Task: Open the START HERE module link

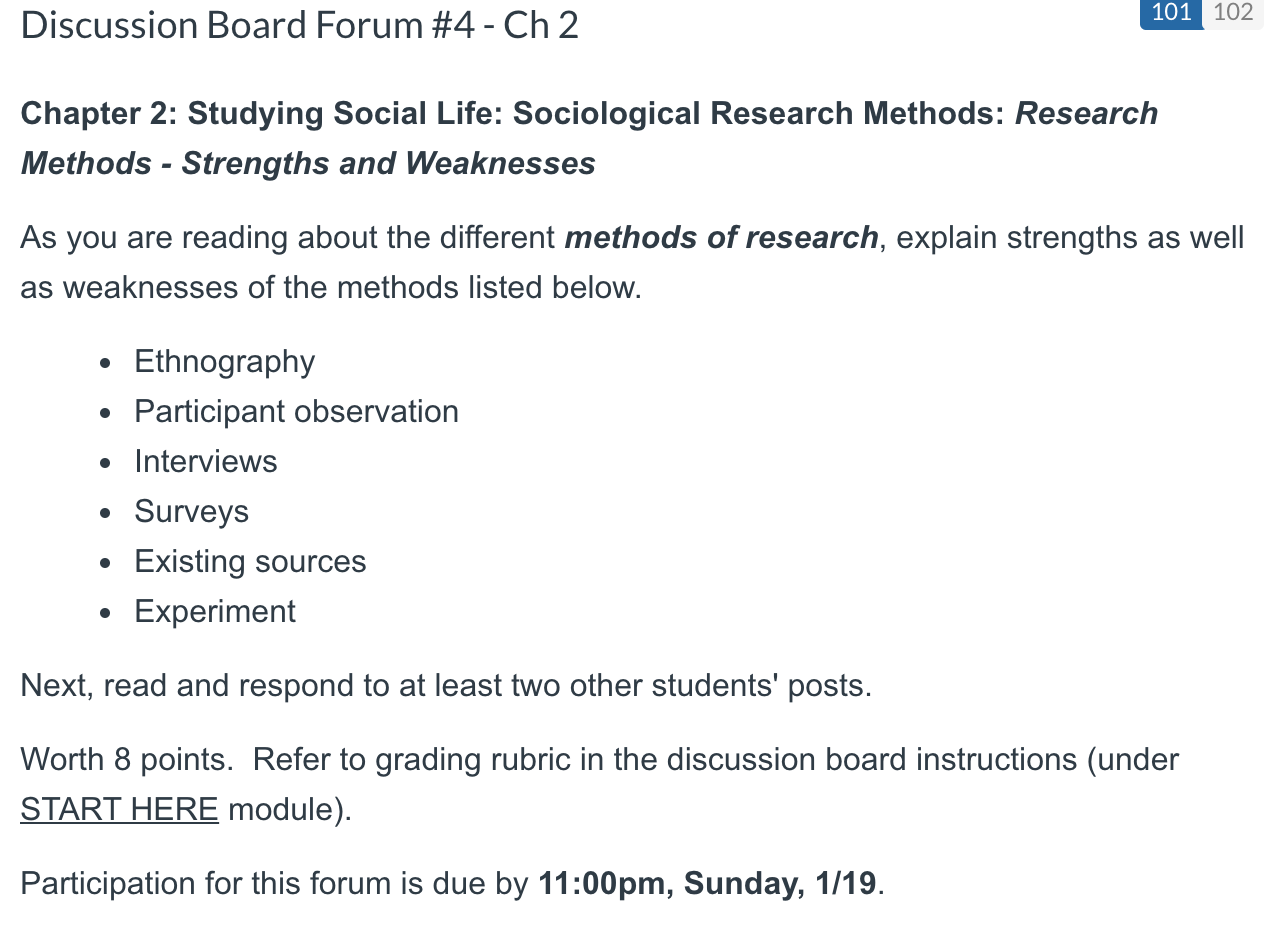Action: coord(119,809)
